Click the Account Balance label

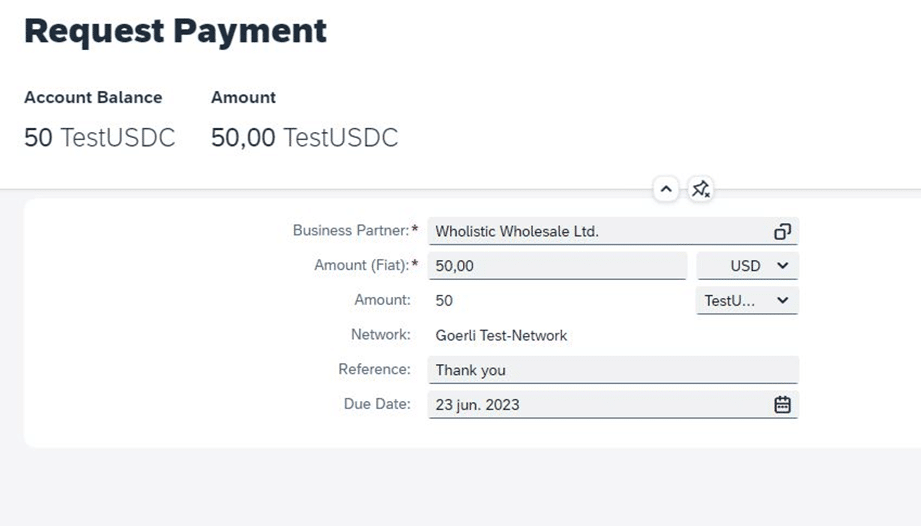93,97
